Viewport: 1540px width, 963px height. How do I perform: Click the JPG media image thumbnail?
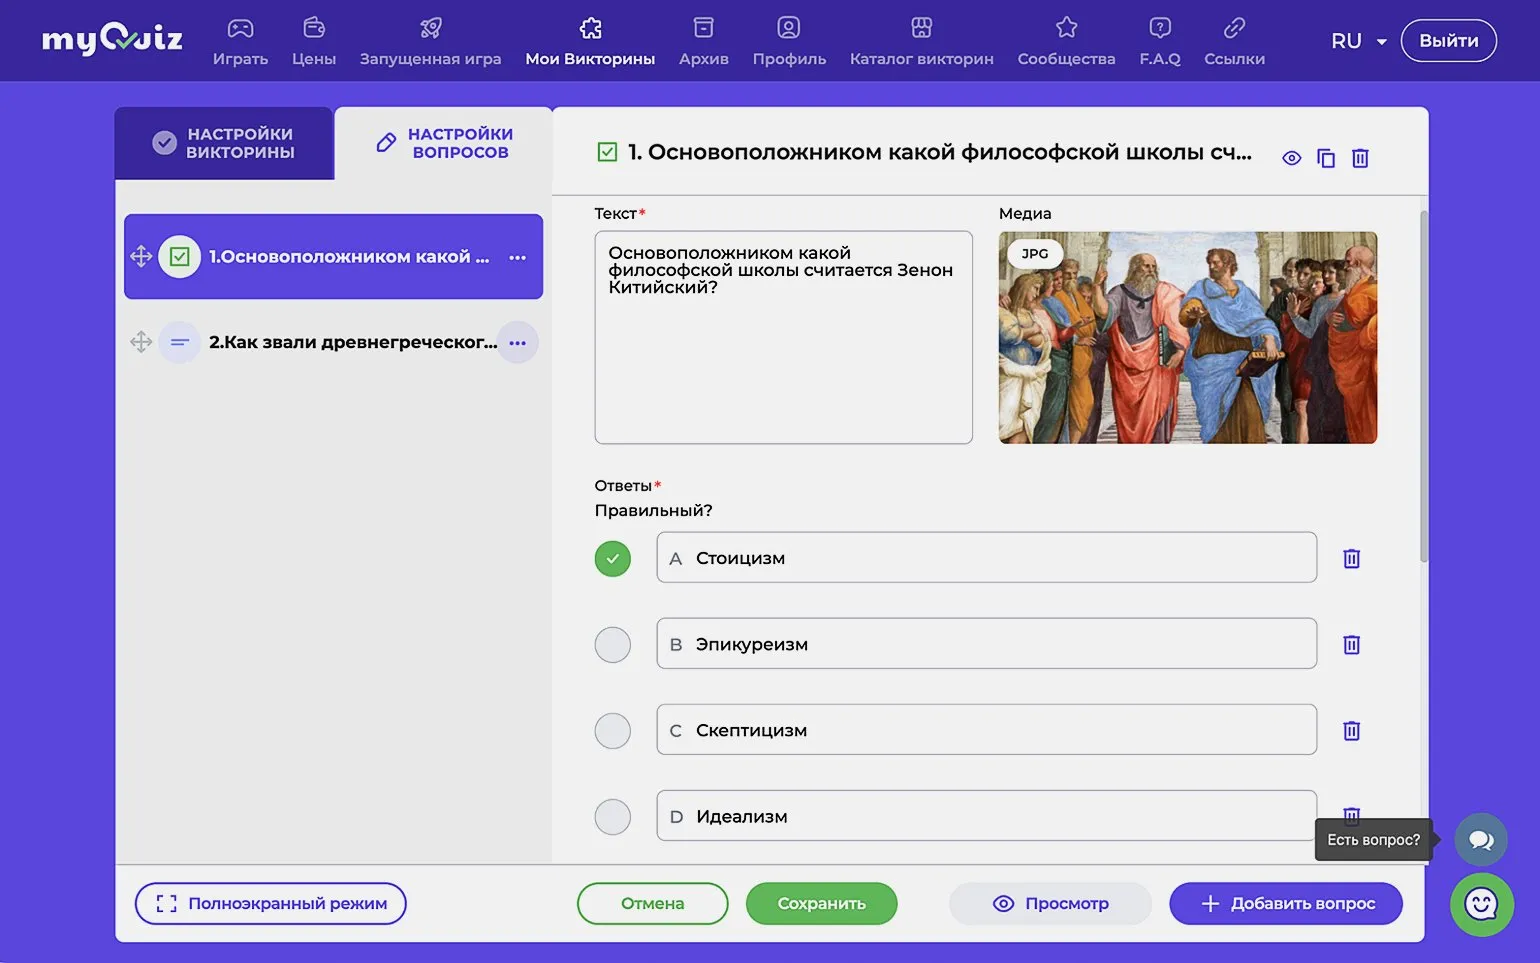(1187, 338)
